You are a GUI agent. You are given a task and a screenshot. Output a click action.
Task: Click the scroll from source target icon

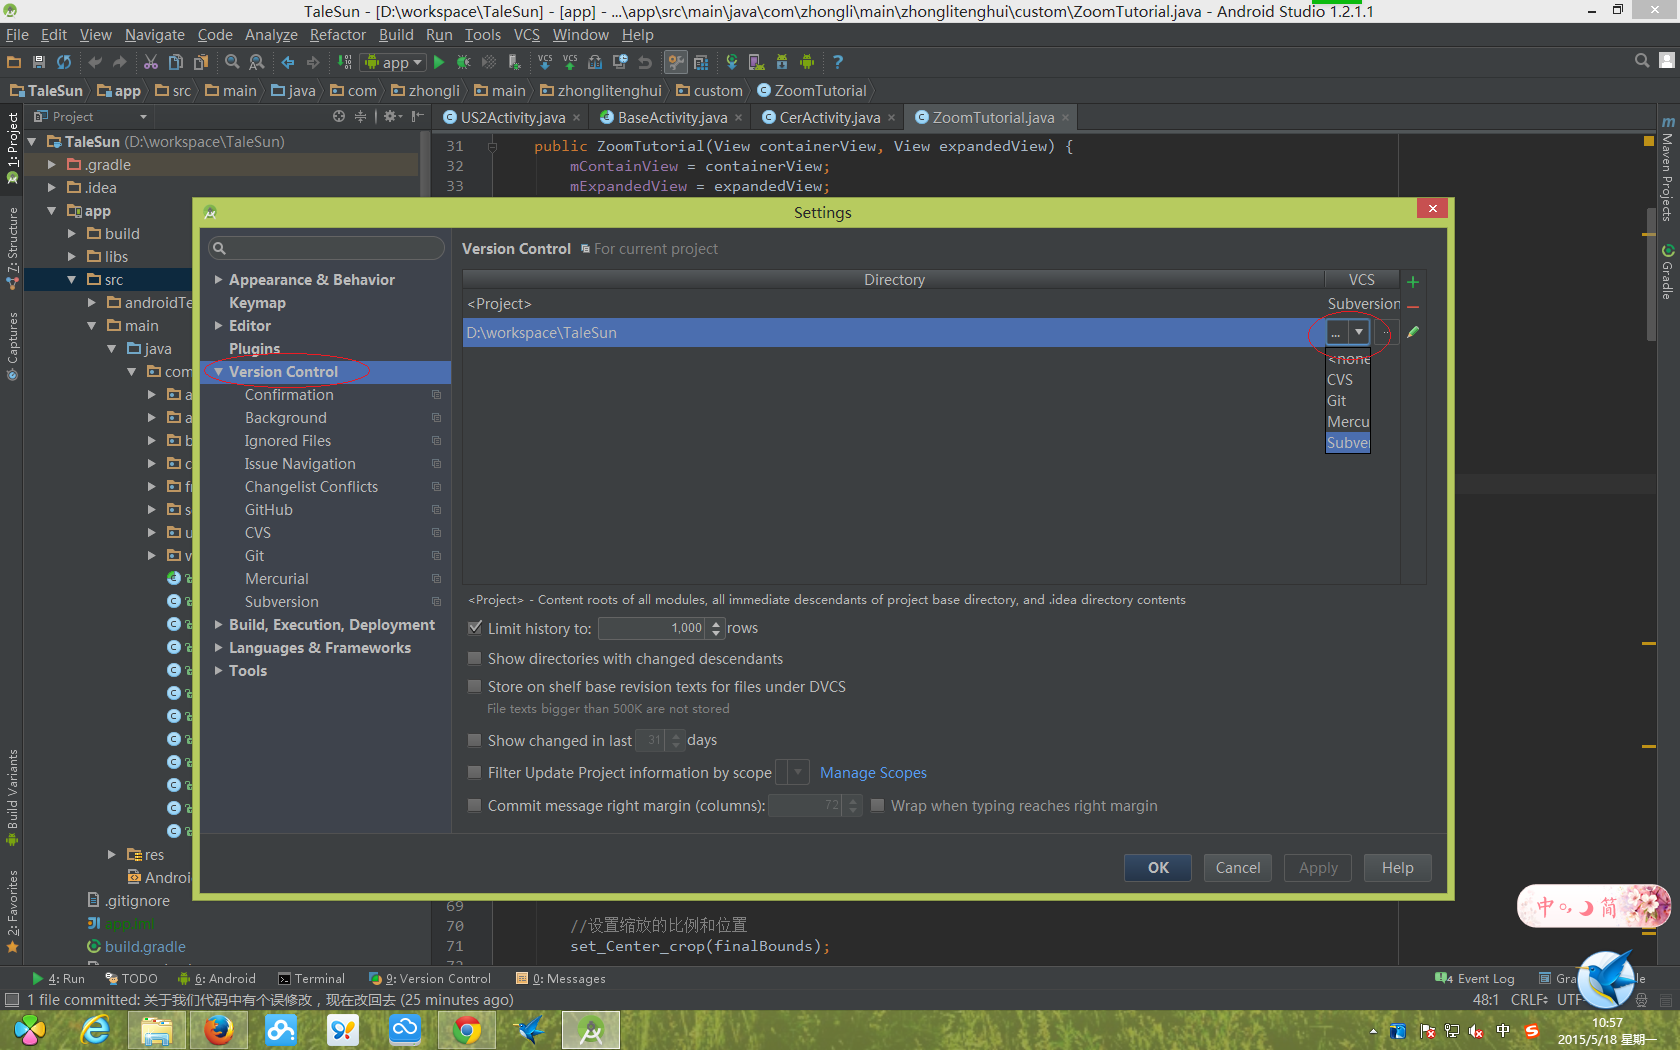coord(339,117)
